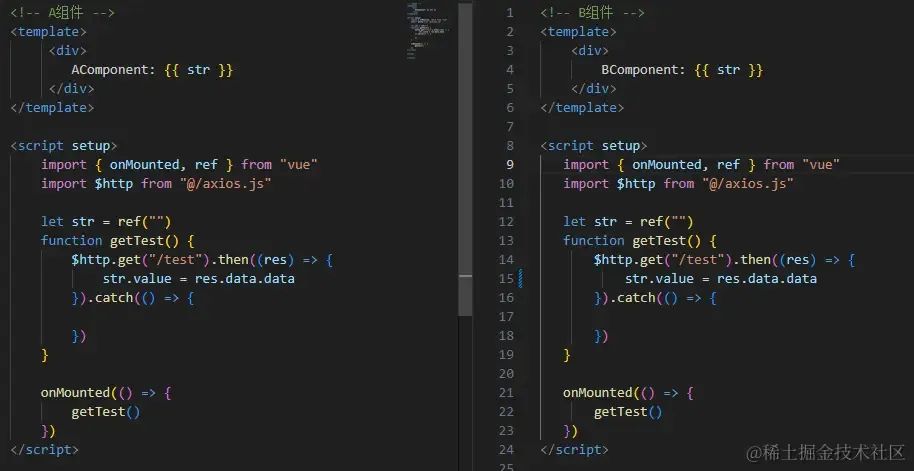Screen dimensions: 914x471
Task: Click the "getTest()" call inside onMounted in the left editor
Action: [106, 412]
